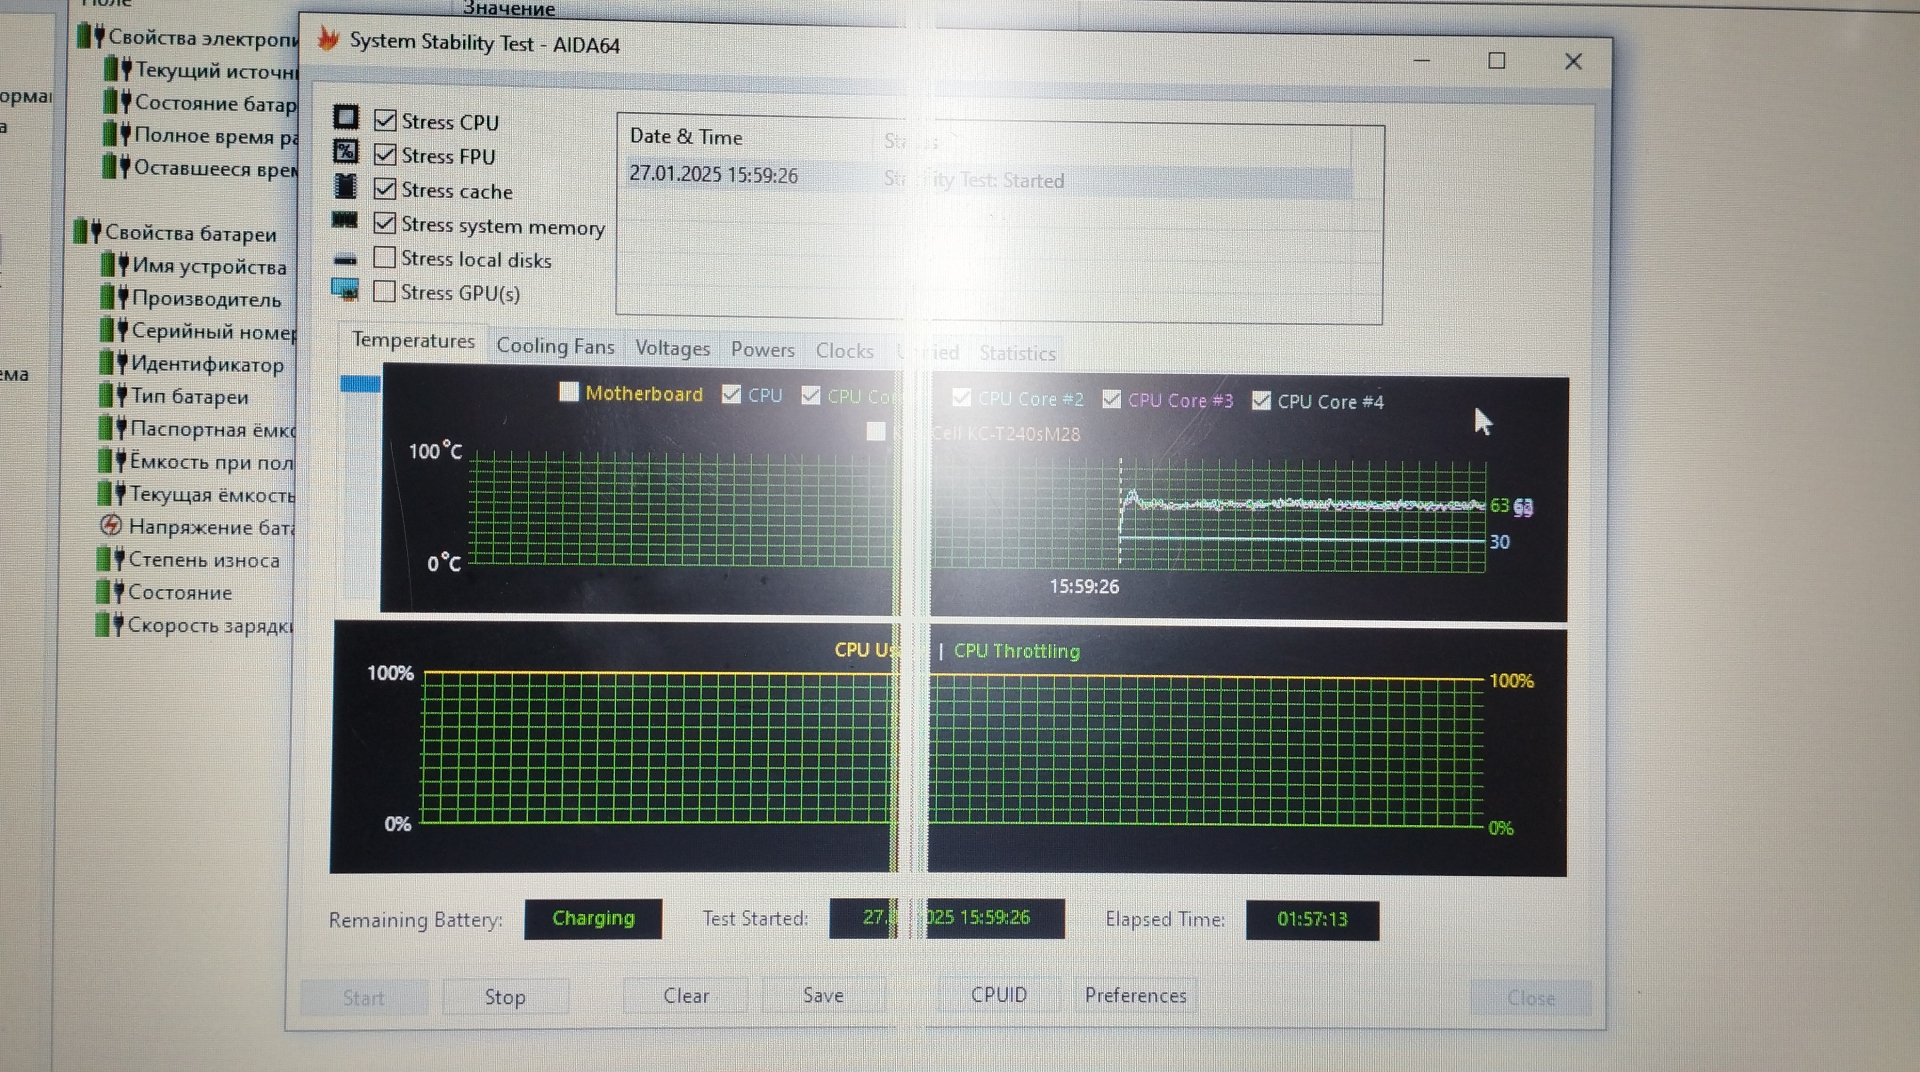The image size is (1920, 1072).
Task: Click the disk drive icon beside Stress local disks
Action: point(345,260)
